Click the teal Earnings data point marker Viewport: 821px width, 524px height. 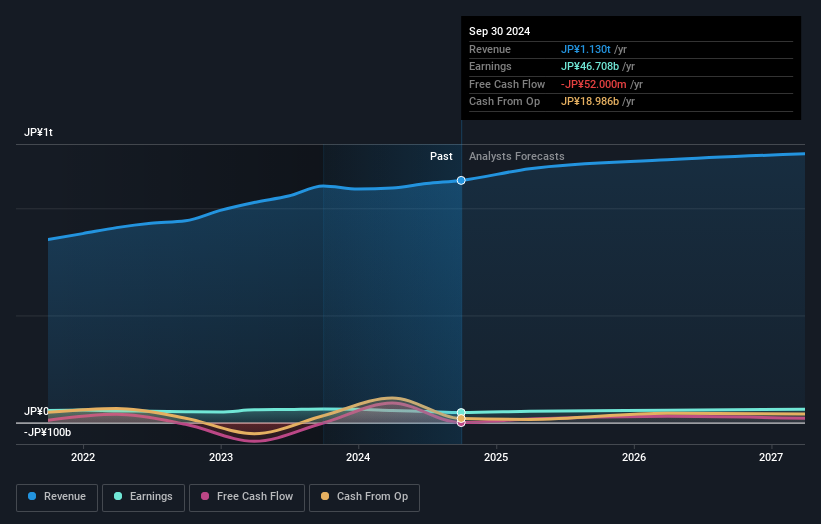tap(461, 412)
